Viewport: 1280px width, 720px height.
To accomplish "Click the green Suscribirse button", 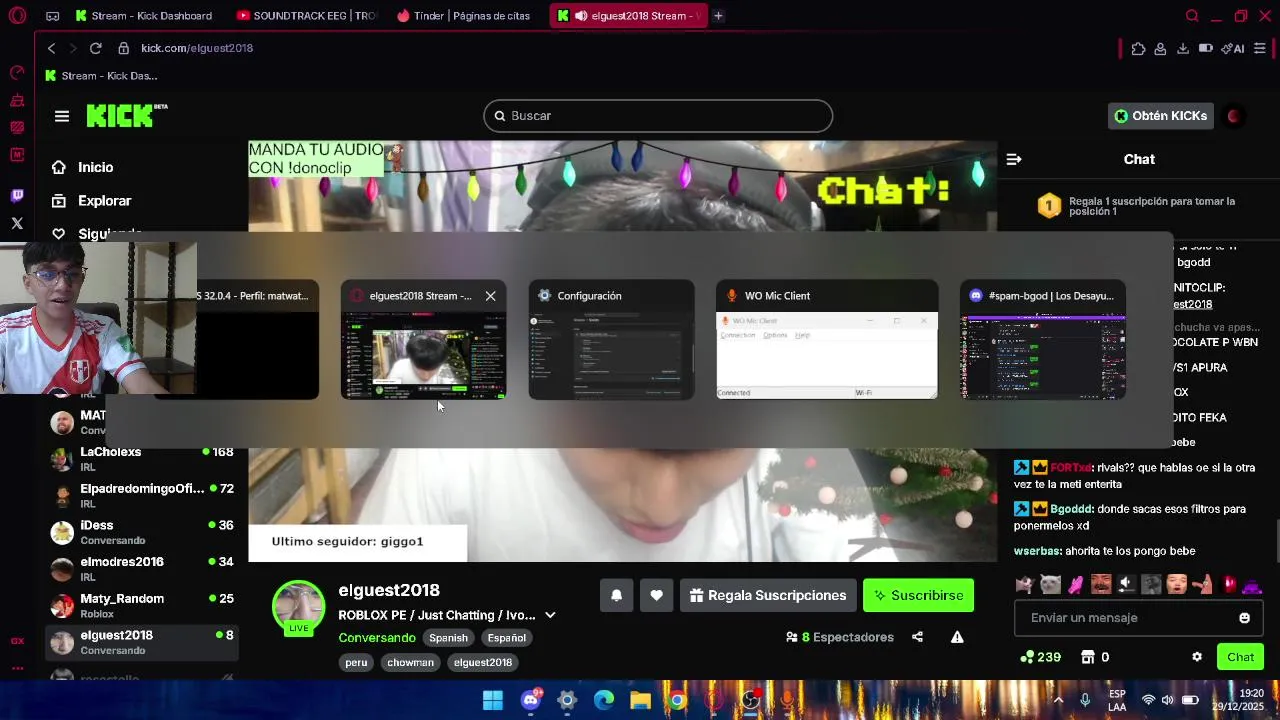I will (x=918, y=595).
